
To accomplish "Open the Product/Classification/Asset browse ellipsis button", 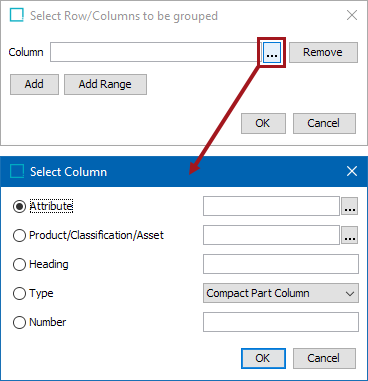I will pyautogui.click(x=349, y=235).
